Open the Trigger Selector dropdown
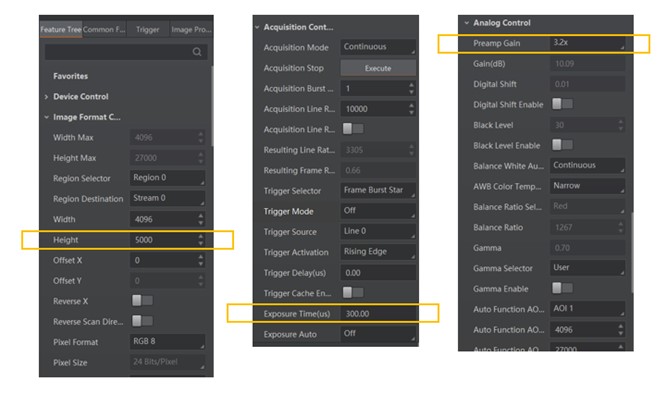The width and height of the screenshot is (667, 394). coord(378,191)
